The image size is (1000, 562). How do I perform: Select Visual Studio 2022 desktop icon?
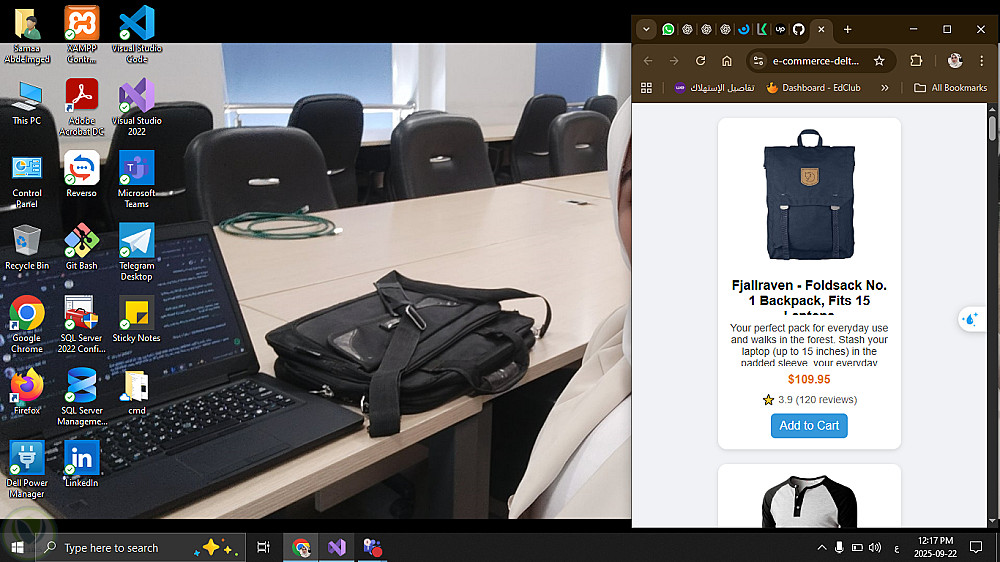coord(136,107)
